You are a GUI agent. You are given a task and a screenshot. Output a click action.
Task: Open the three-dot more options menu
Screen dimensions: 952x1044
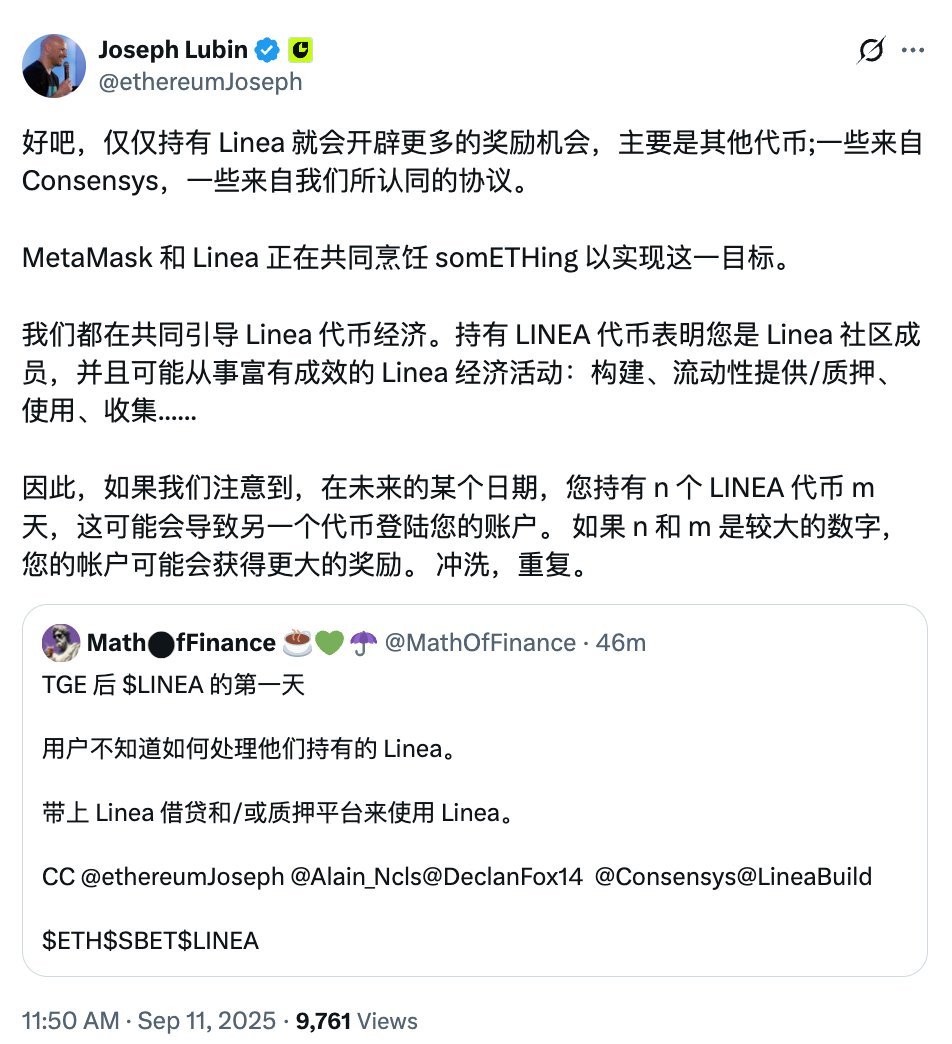tap(913, 50)
